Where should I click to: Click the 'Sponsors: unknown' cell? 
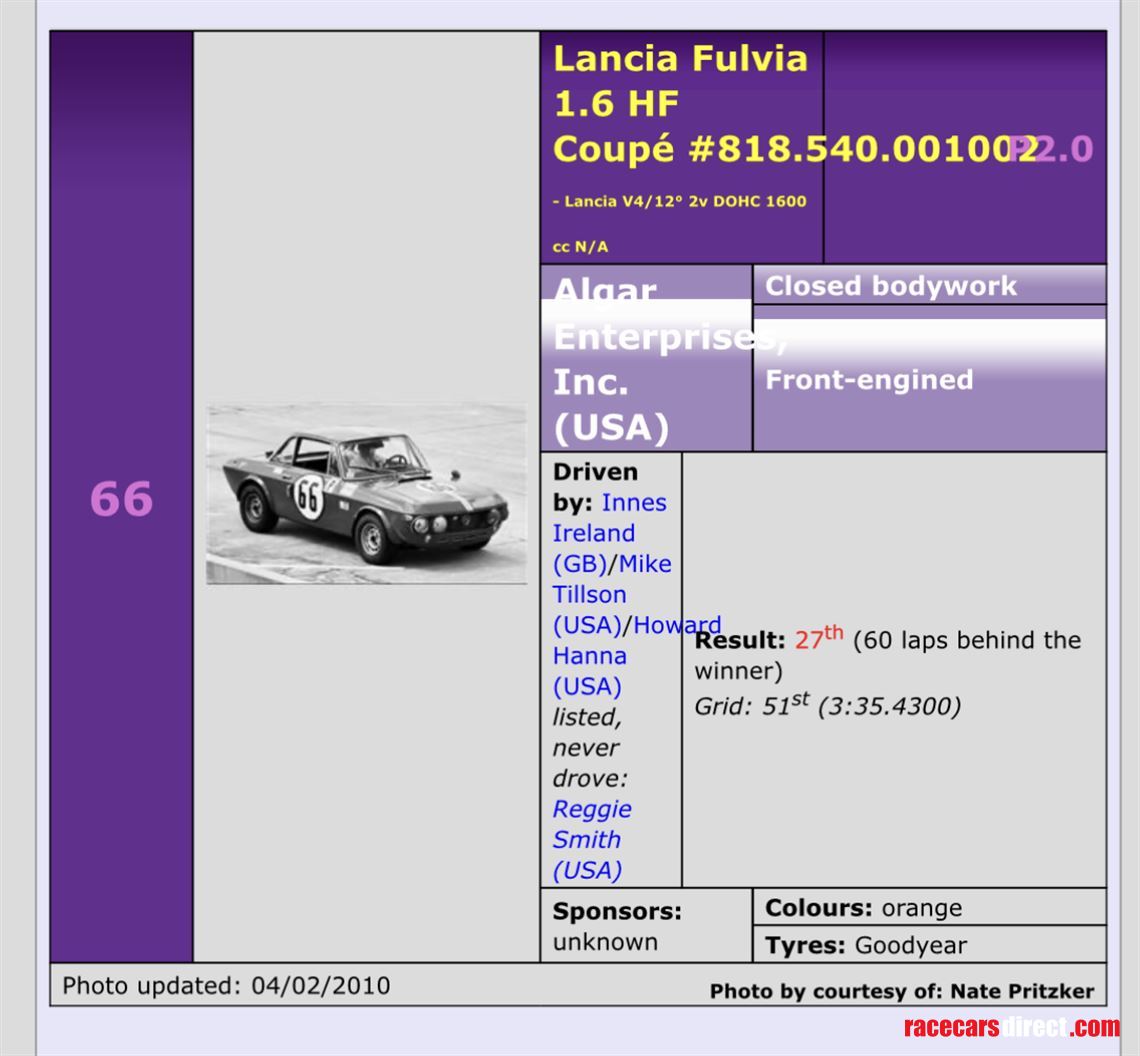click(x=646, y=925)
